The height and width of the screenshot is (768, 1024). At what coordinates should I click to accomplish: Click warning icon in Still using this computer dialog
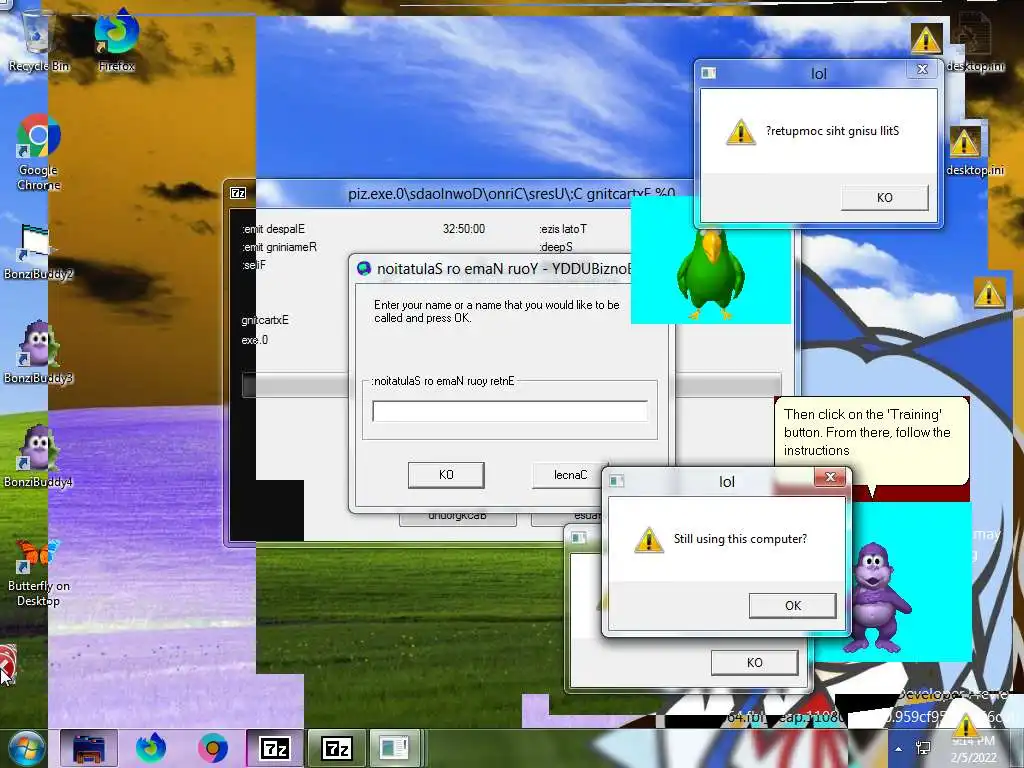648,540
